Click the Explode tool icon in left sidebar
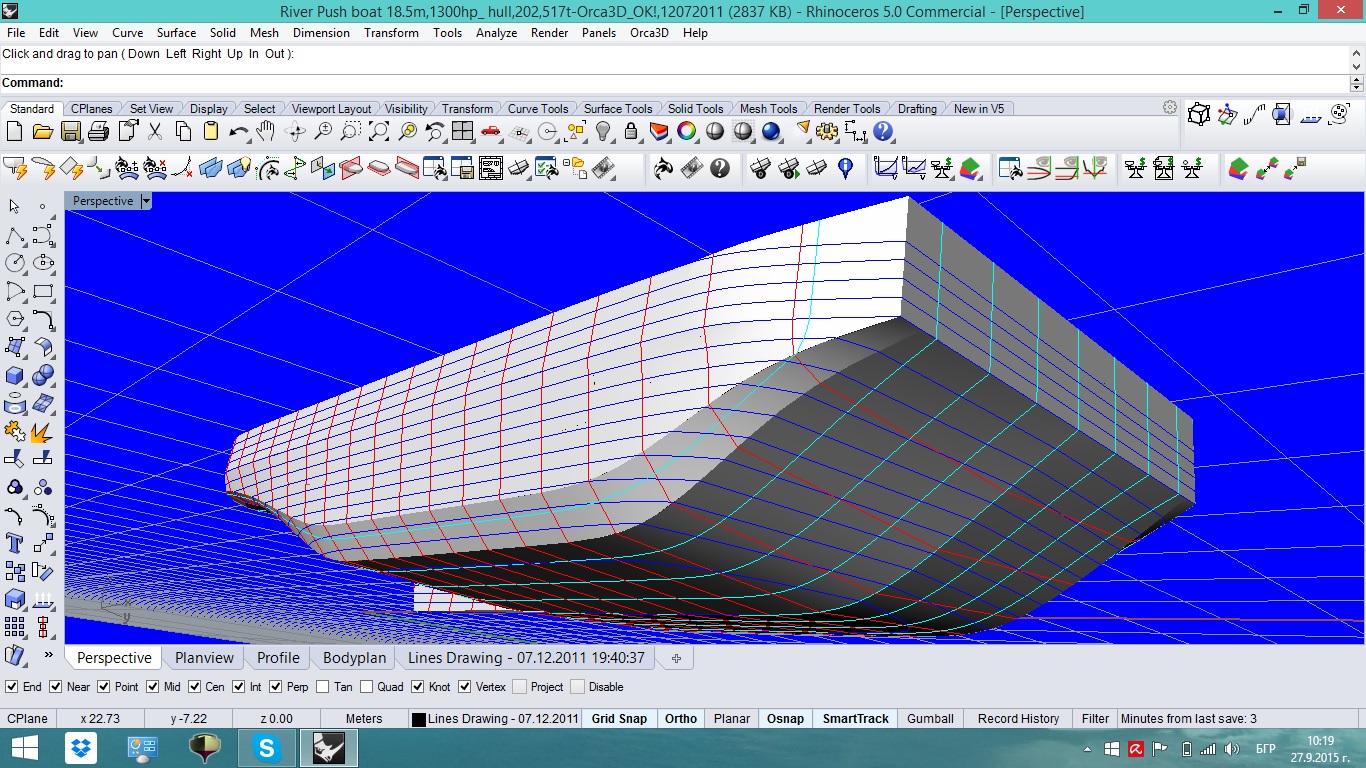This screenshot has height=768, width=1366. point(43,431)
